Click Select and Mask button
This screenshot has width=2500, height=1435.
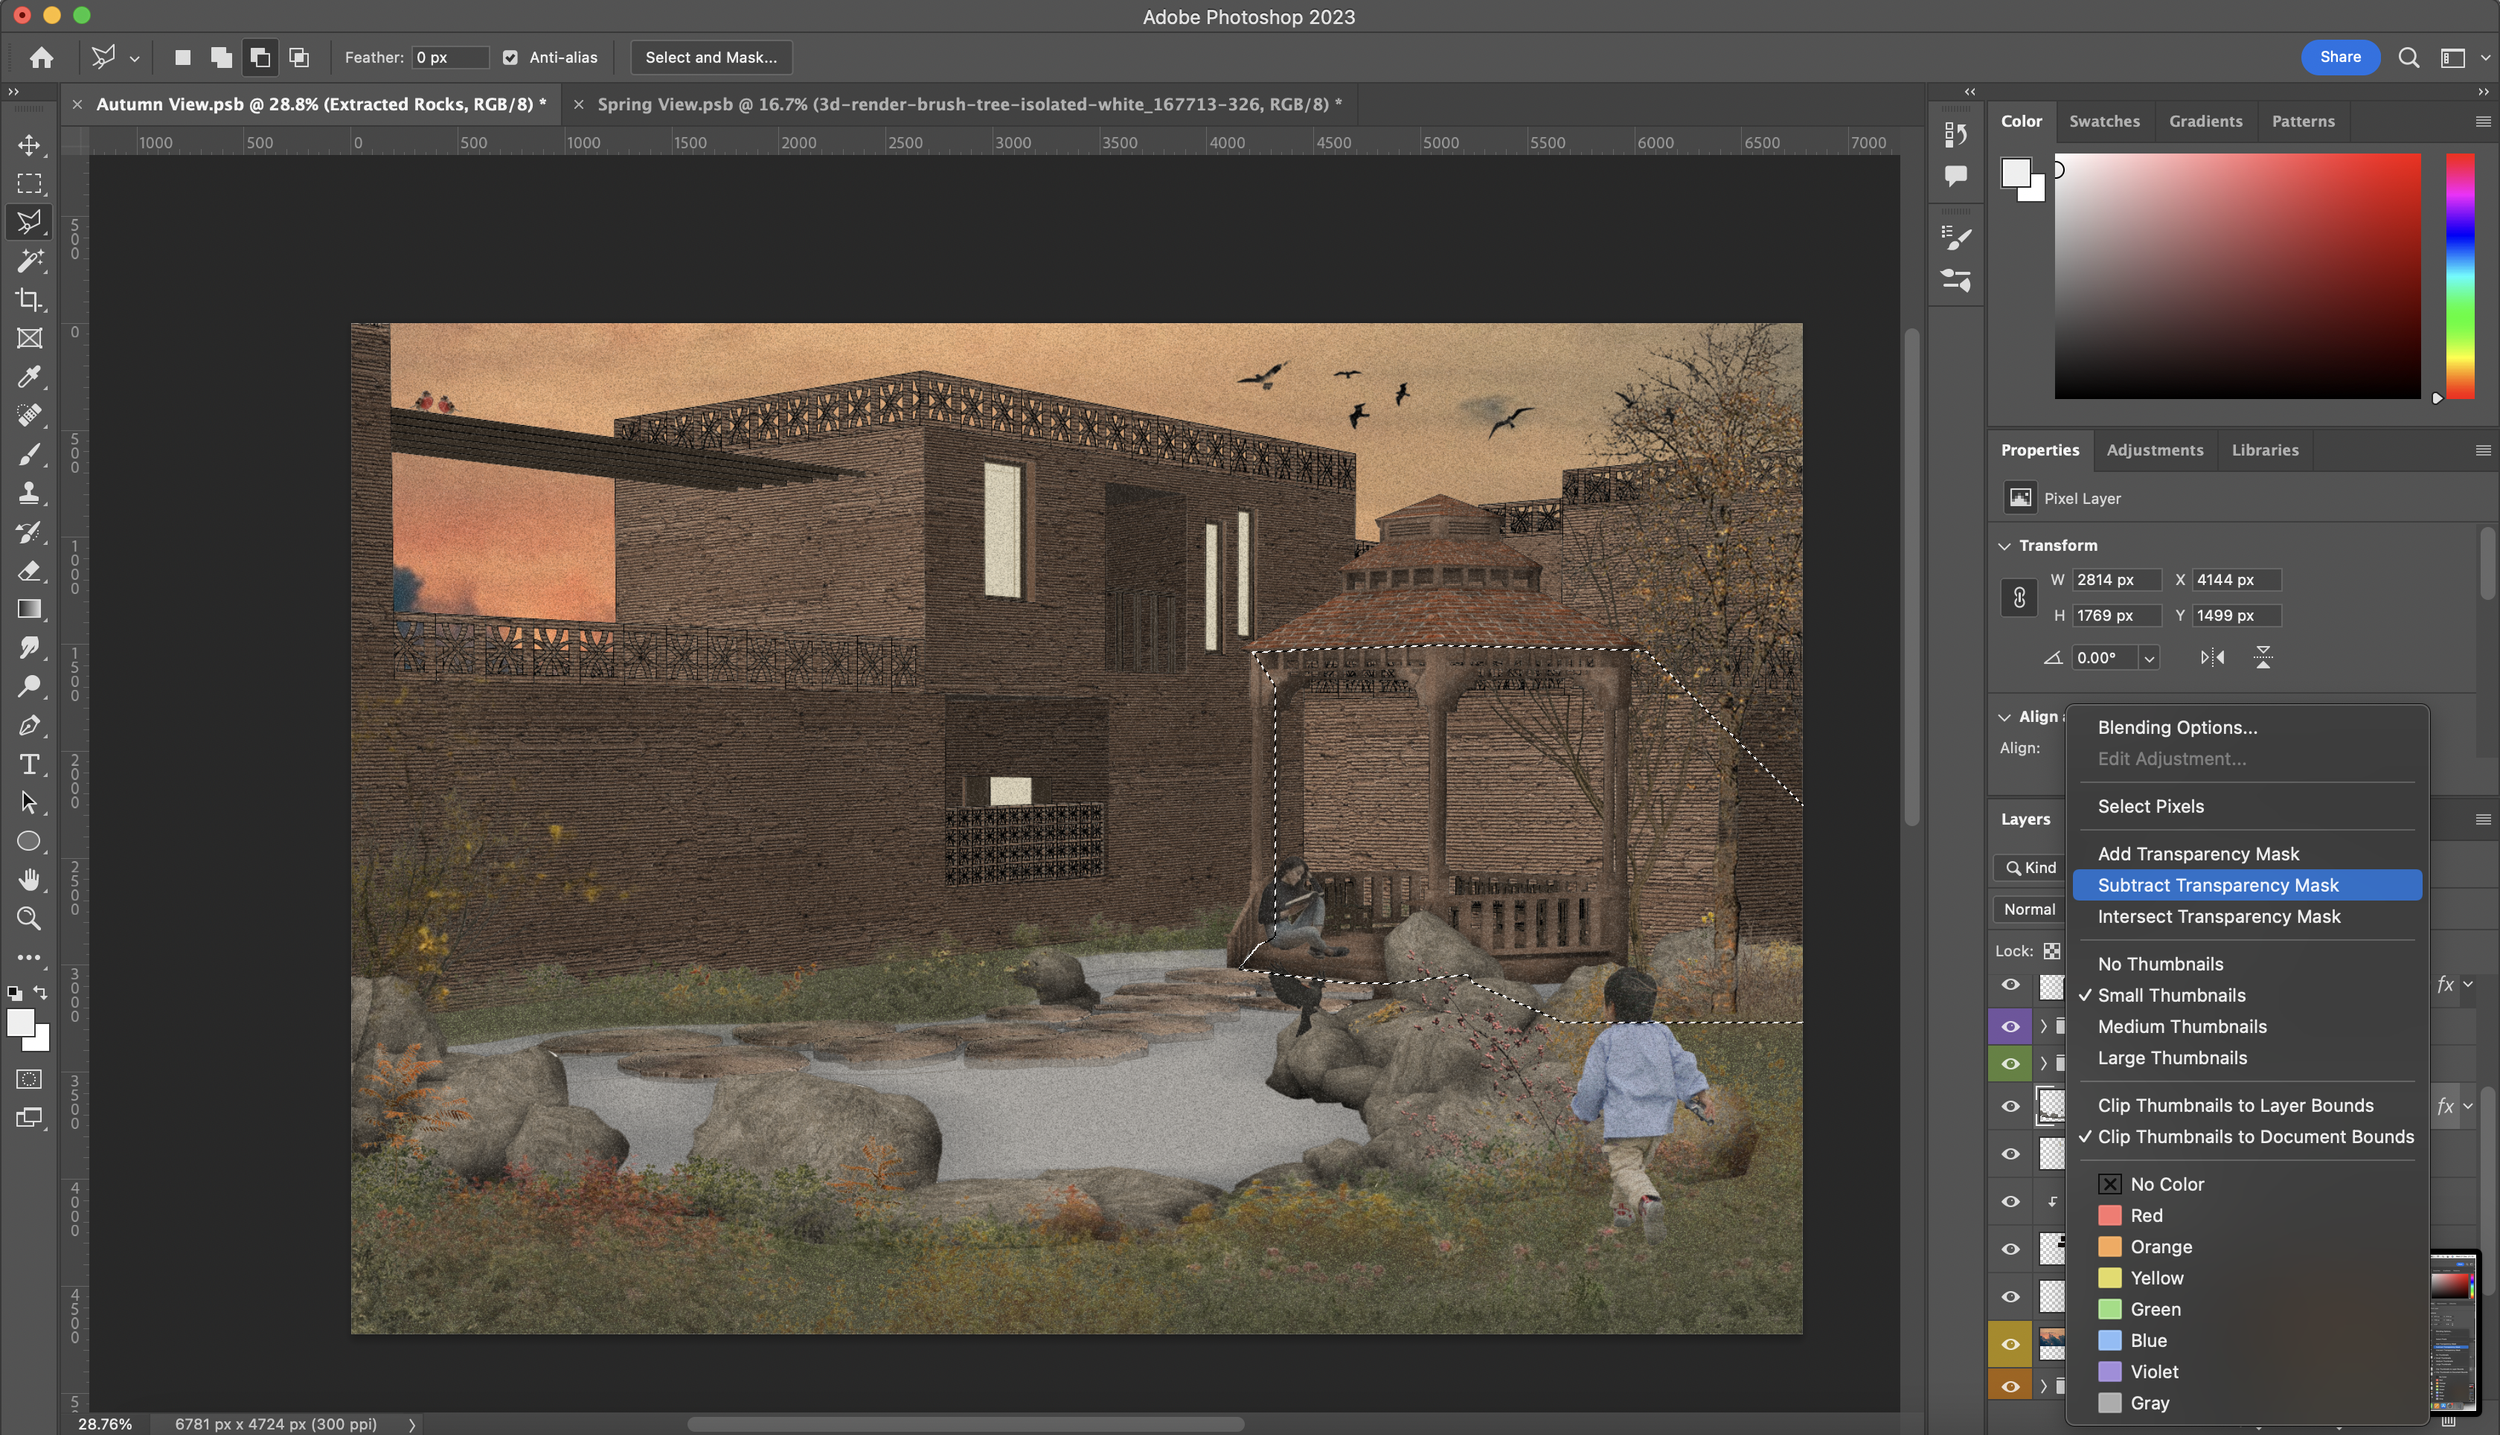coord(711,57)
